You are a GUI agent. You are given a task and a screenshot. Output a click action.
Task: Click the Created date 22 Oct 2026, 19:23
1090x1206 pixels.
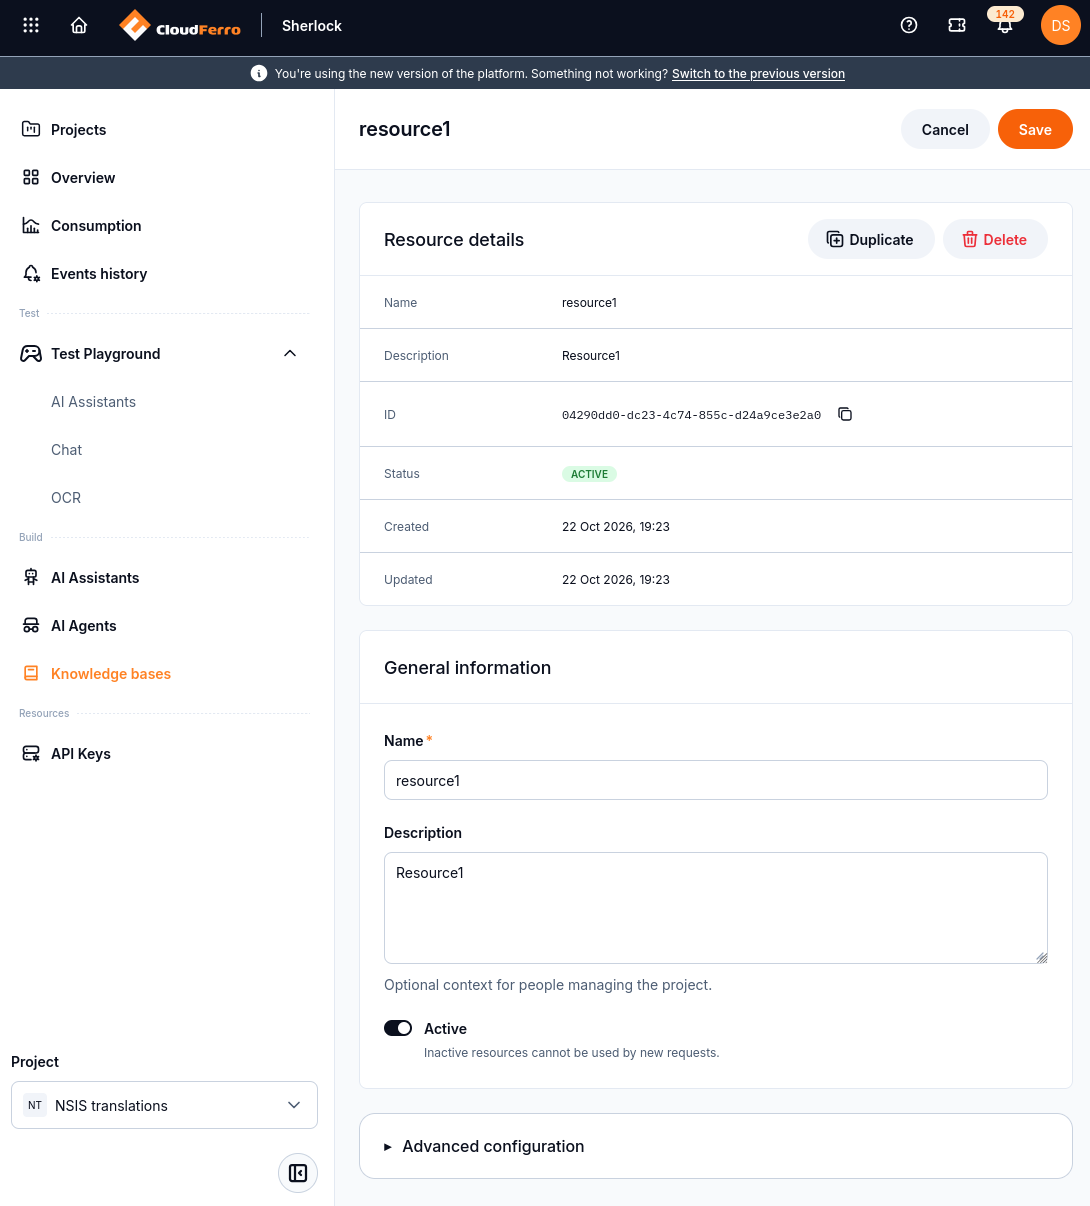[616, 526]
